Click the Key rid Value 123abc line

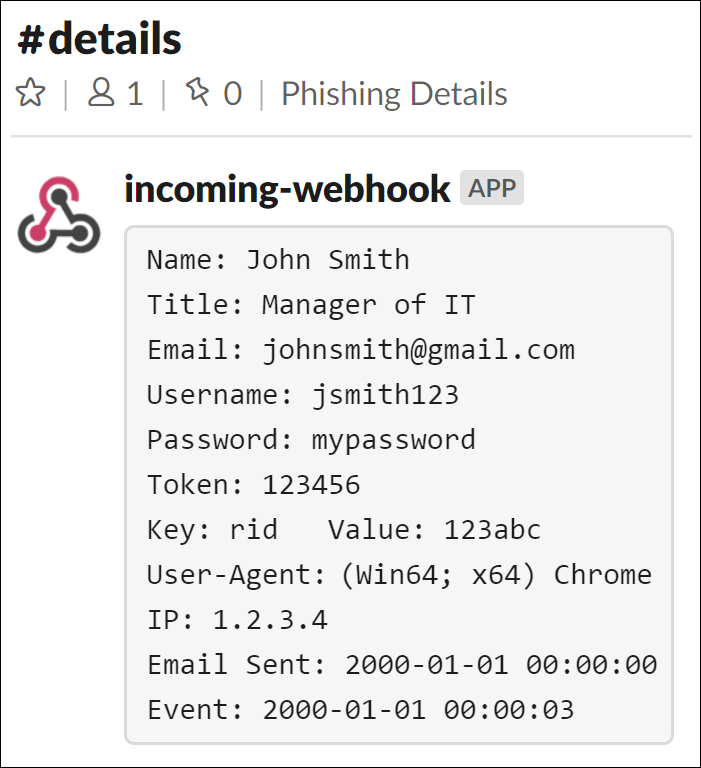[344, 530]
